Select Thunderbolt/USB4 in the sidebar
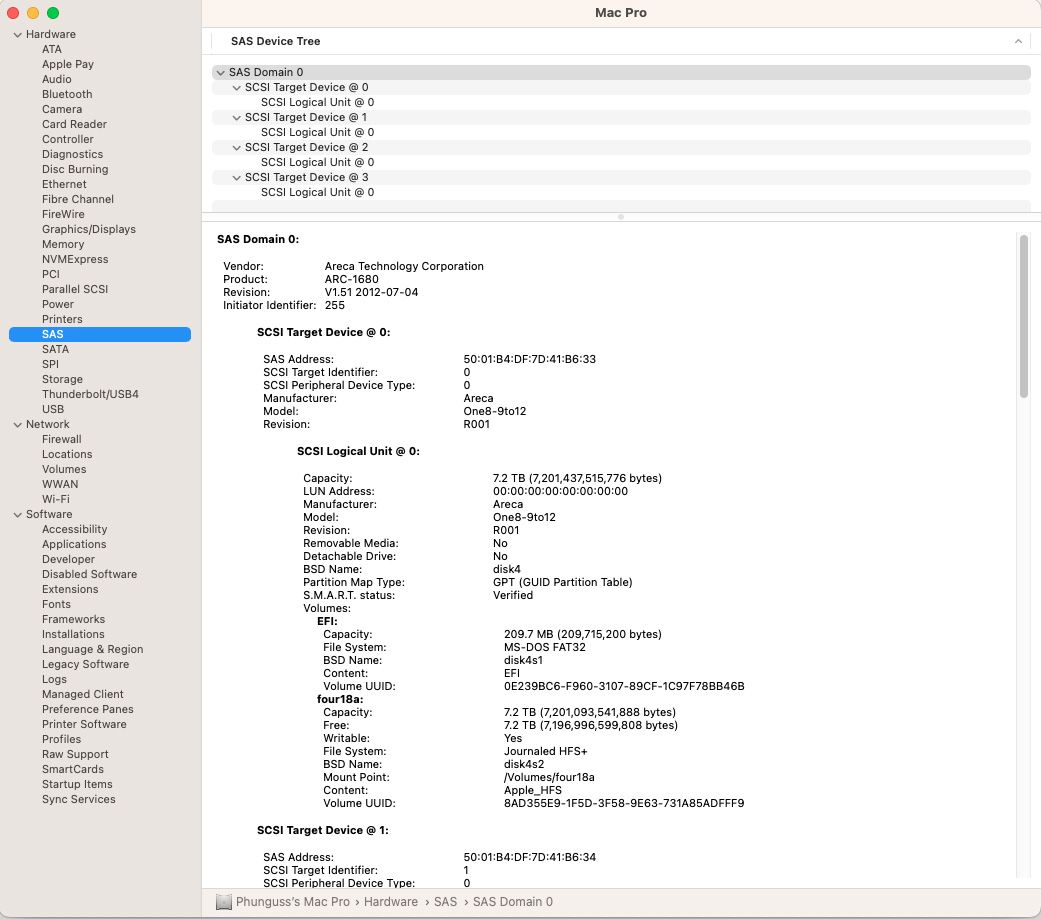The width and height of the screenshot is (1041, 919). [x=90, y=394]
